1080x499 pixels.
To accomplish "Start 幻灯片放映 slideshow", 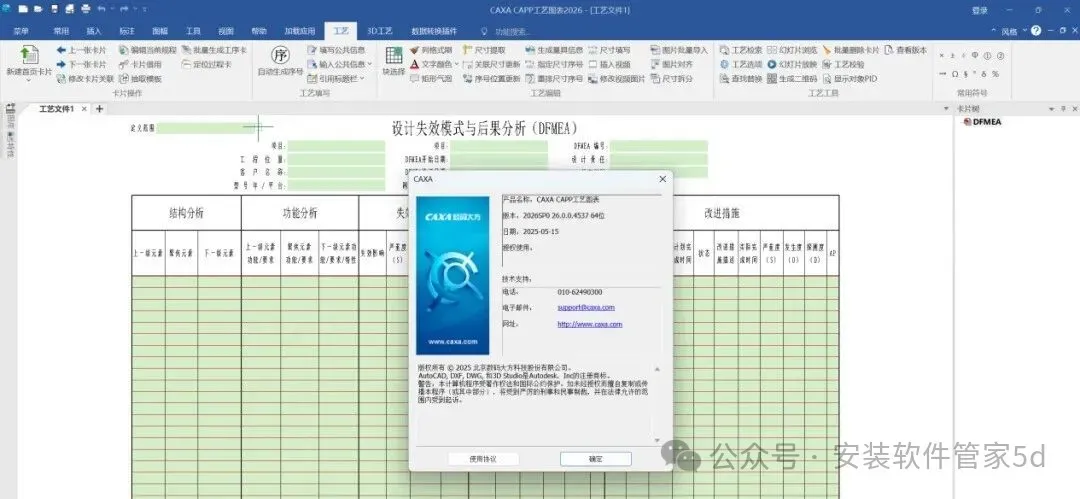I will pyautogui.click(x=792, y=64).
